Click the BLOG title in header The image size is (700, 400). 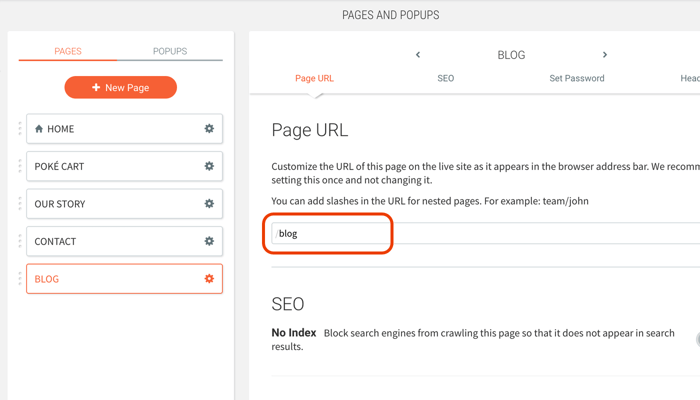pyautogui.click(x=511, y=55)
